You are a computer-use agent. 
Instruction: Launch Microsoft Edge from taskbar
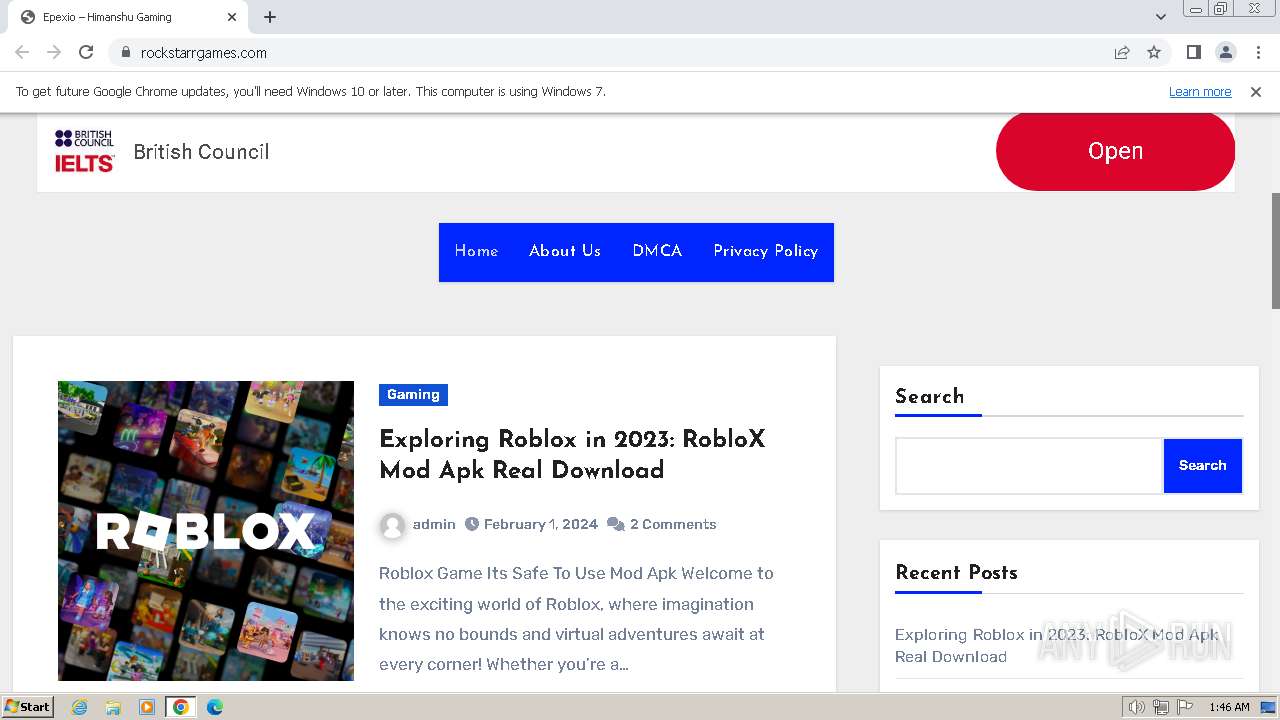[x=215, y=707]
